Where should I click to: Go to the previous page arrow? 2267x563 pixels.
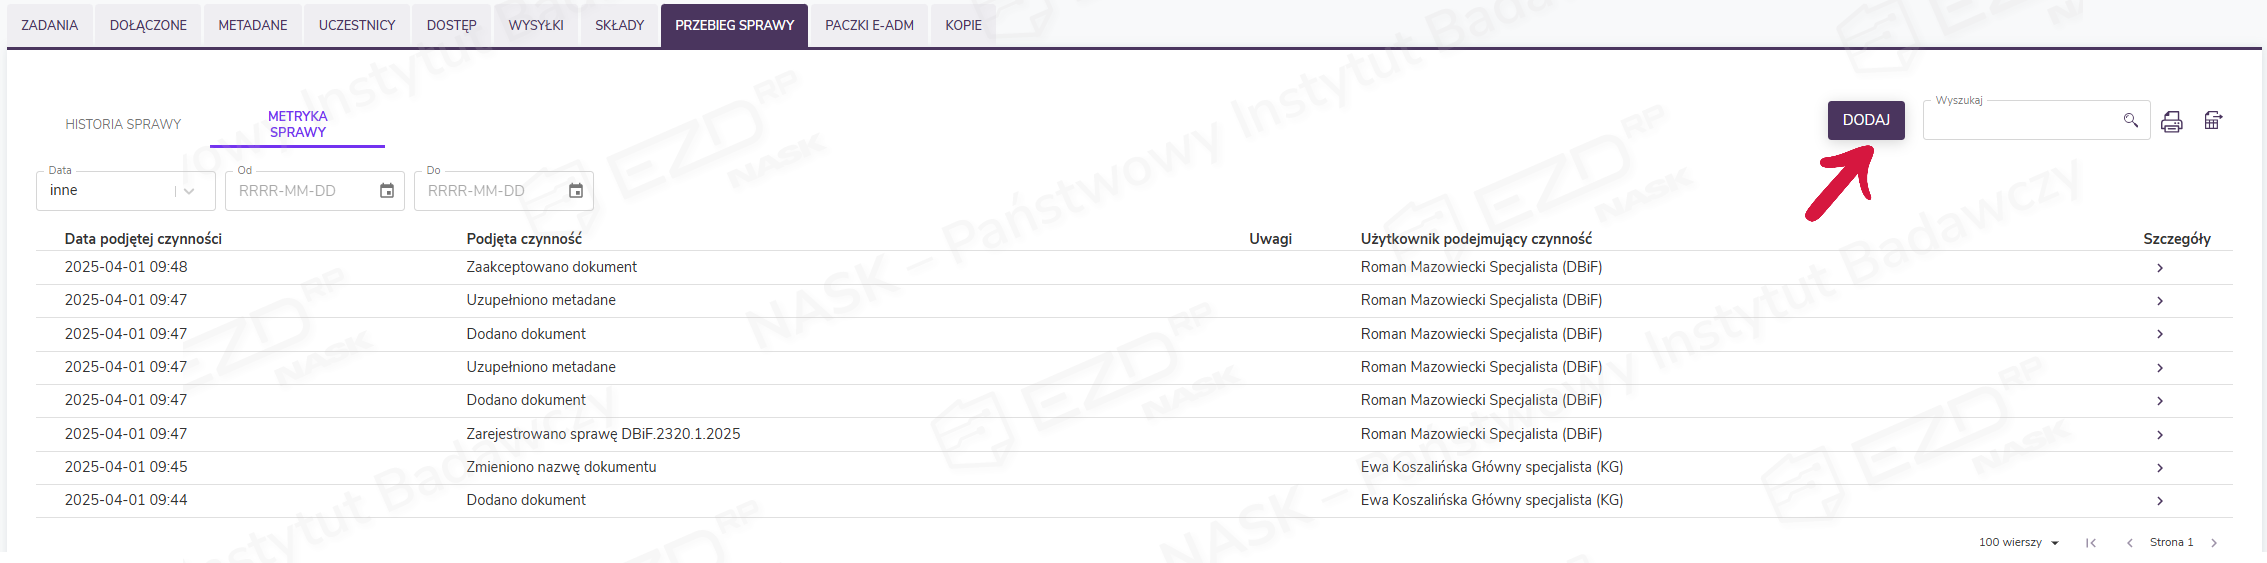[x=2129, y=543]
